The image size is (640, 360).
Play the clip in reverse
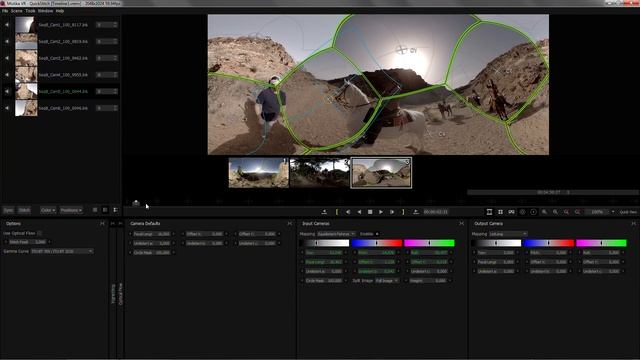(359, 212)
